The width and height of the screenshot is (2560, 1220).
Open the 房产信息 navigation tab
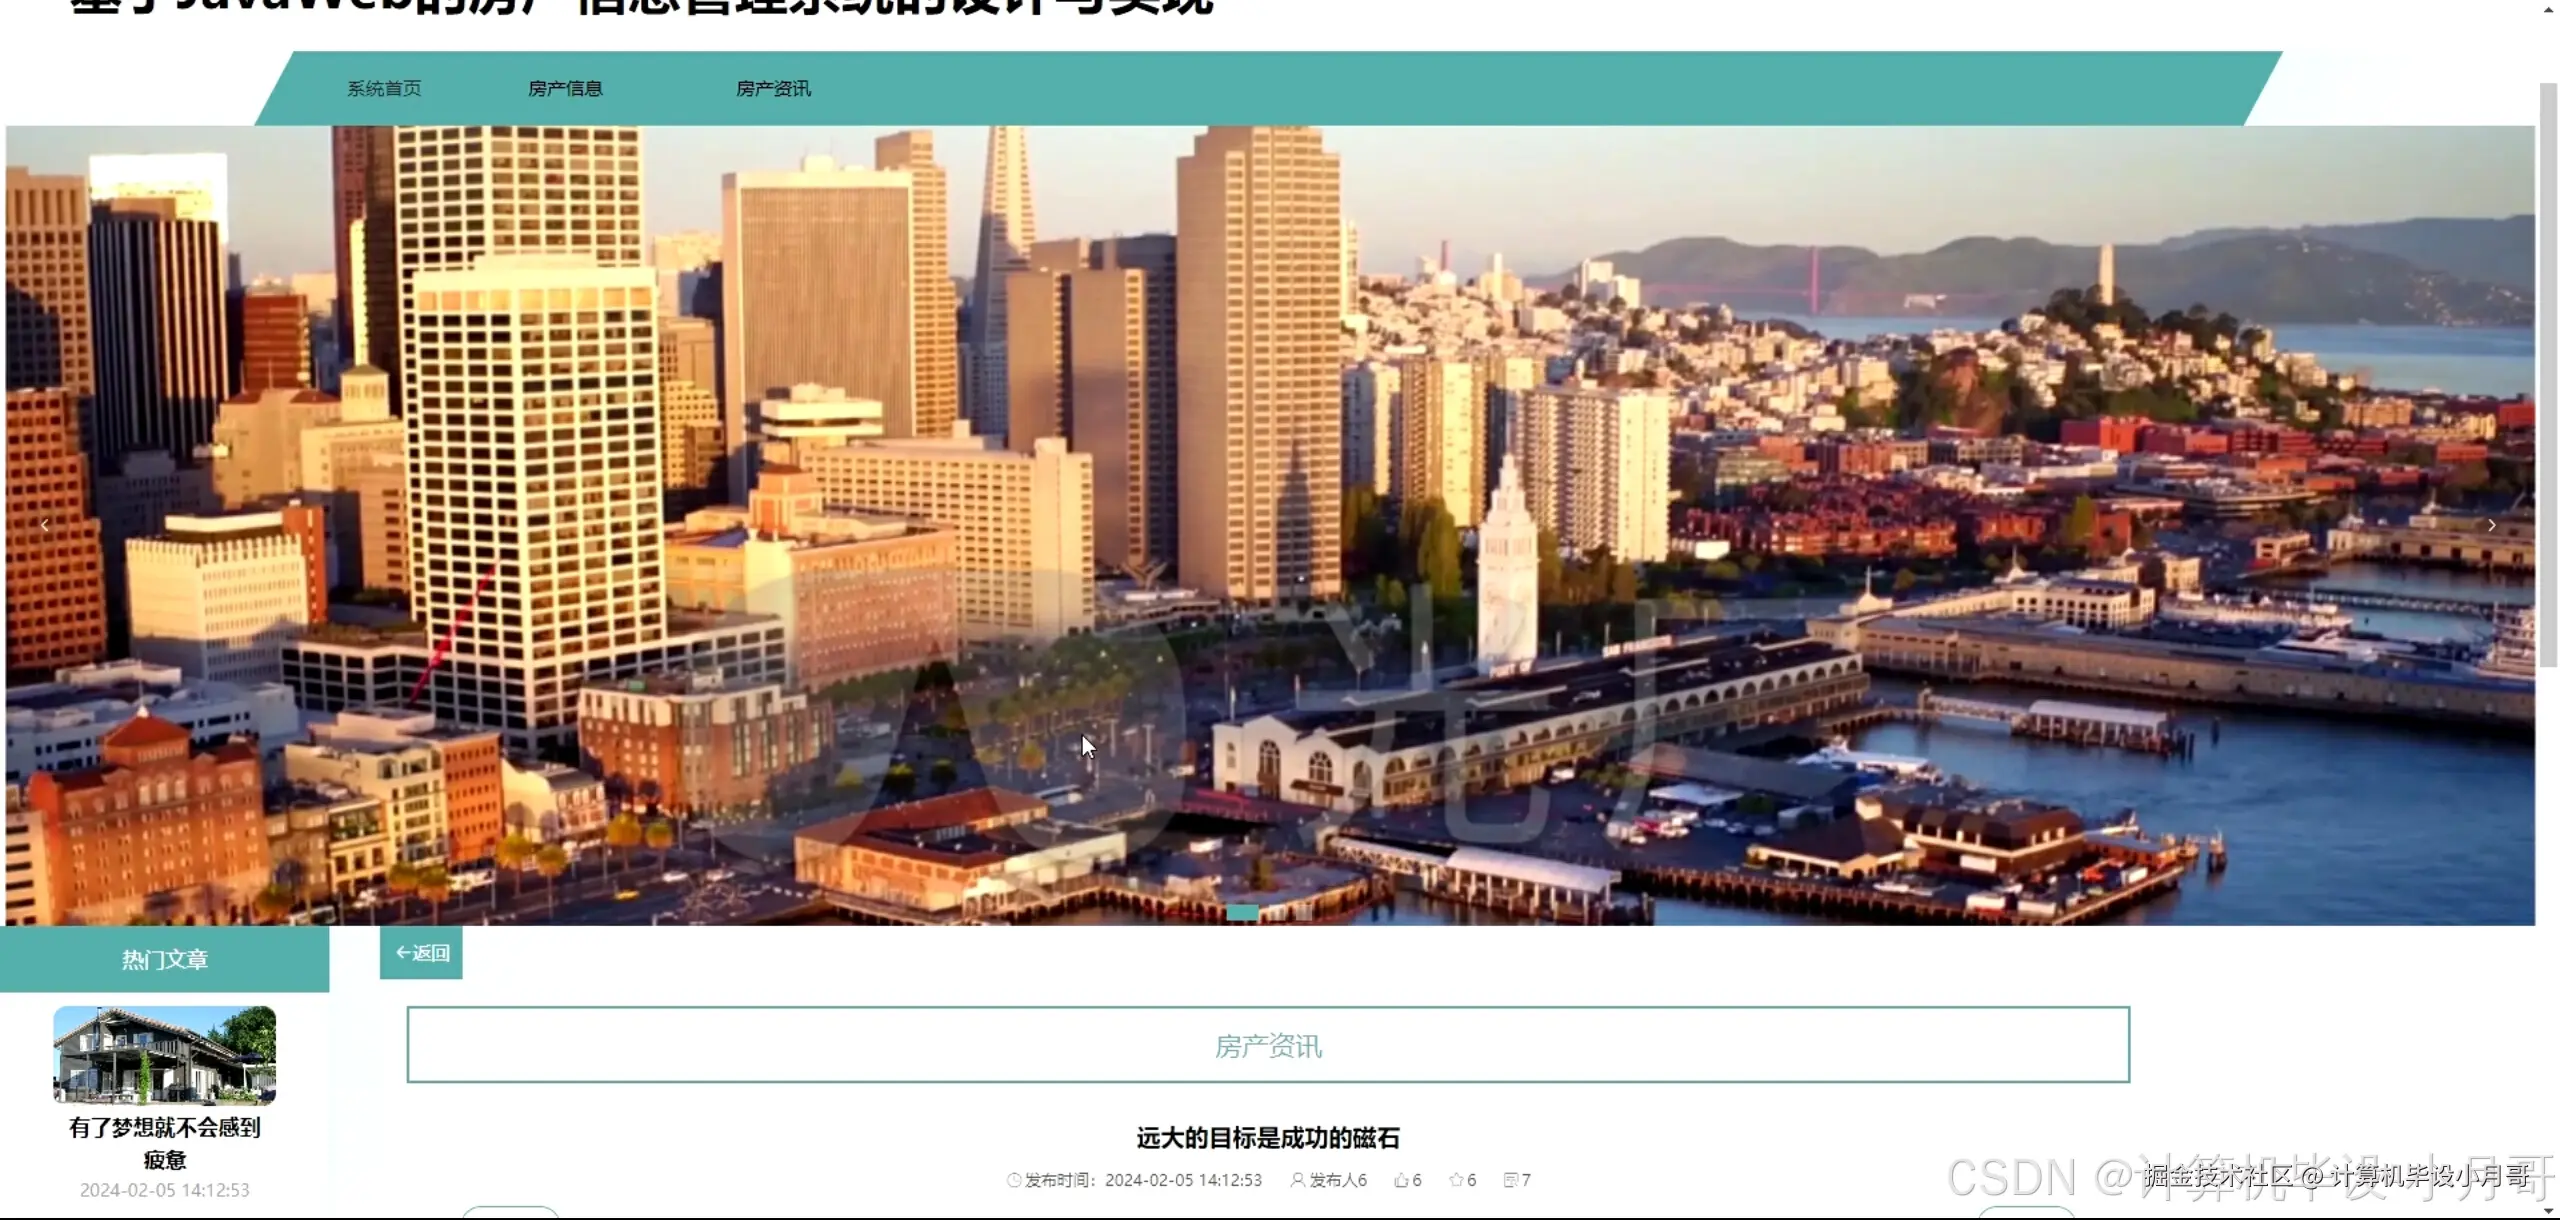coord(567,88)
